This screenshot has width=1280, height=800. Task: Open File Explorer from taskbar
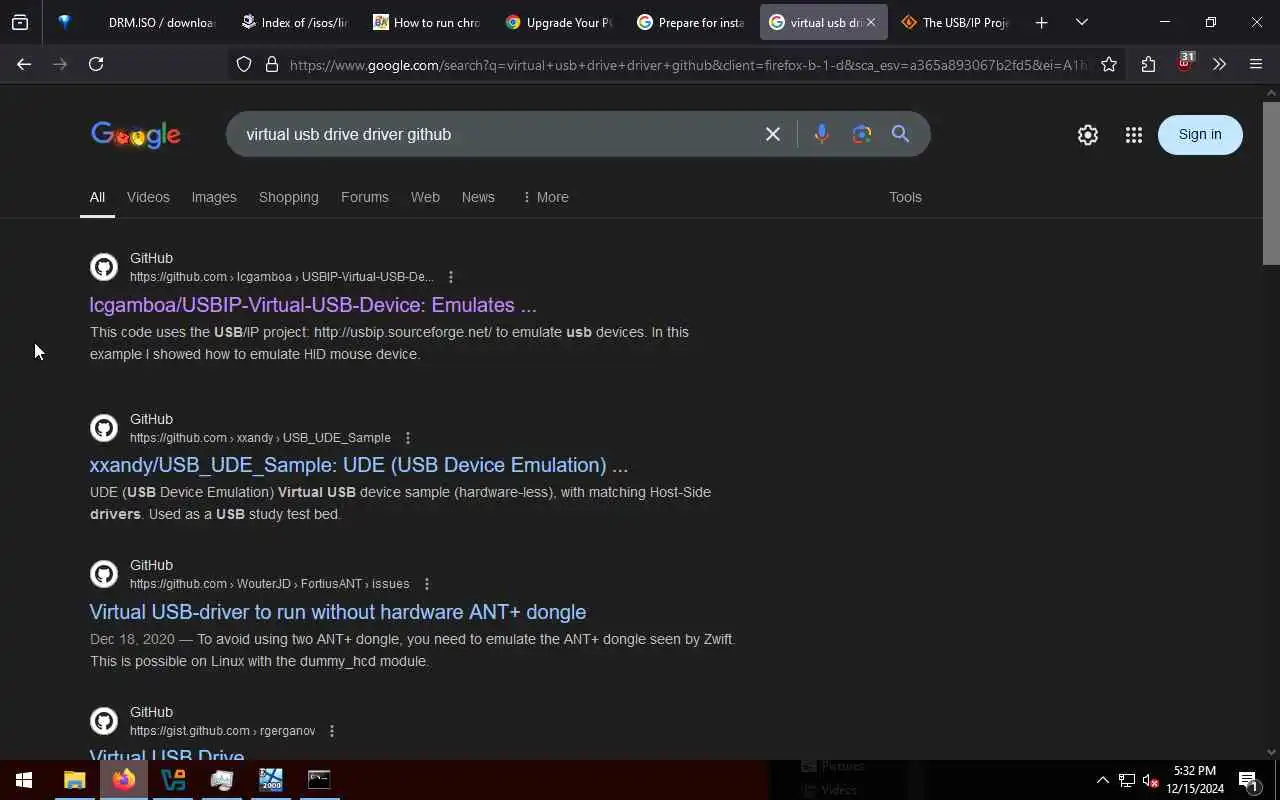pos(74,780)
